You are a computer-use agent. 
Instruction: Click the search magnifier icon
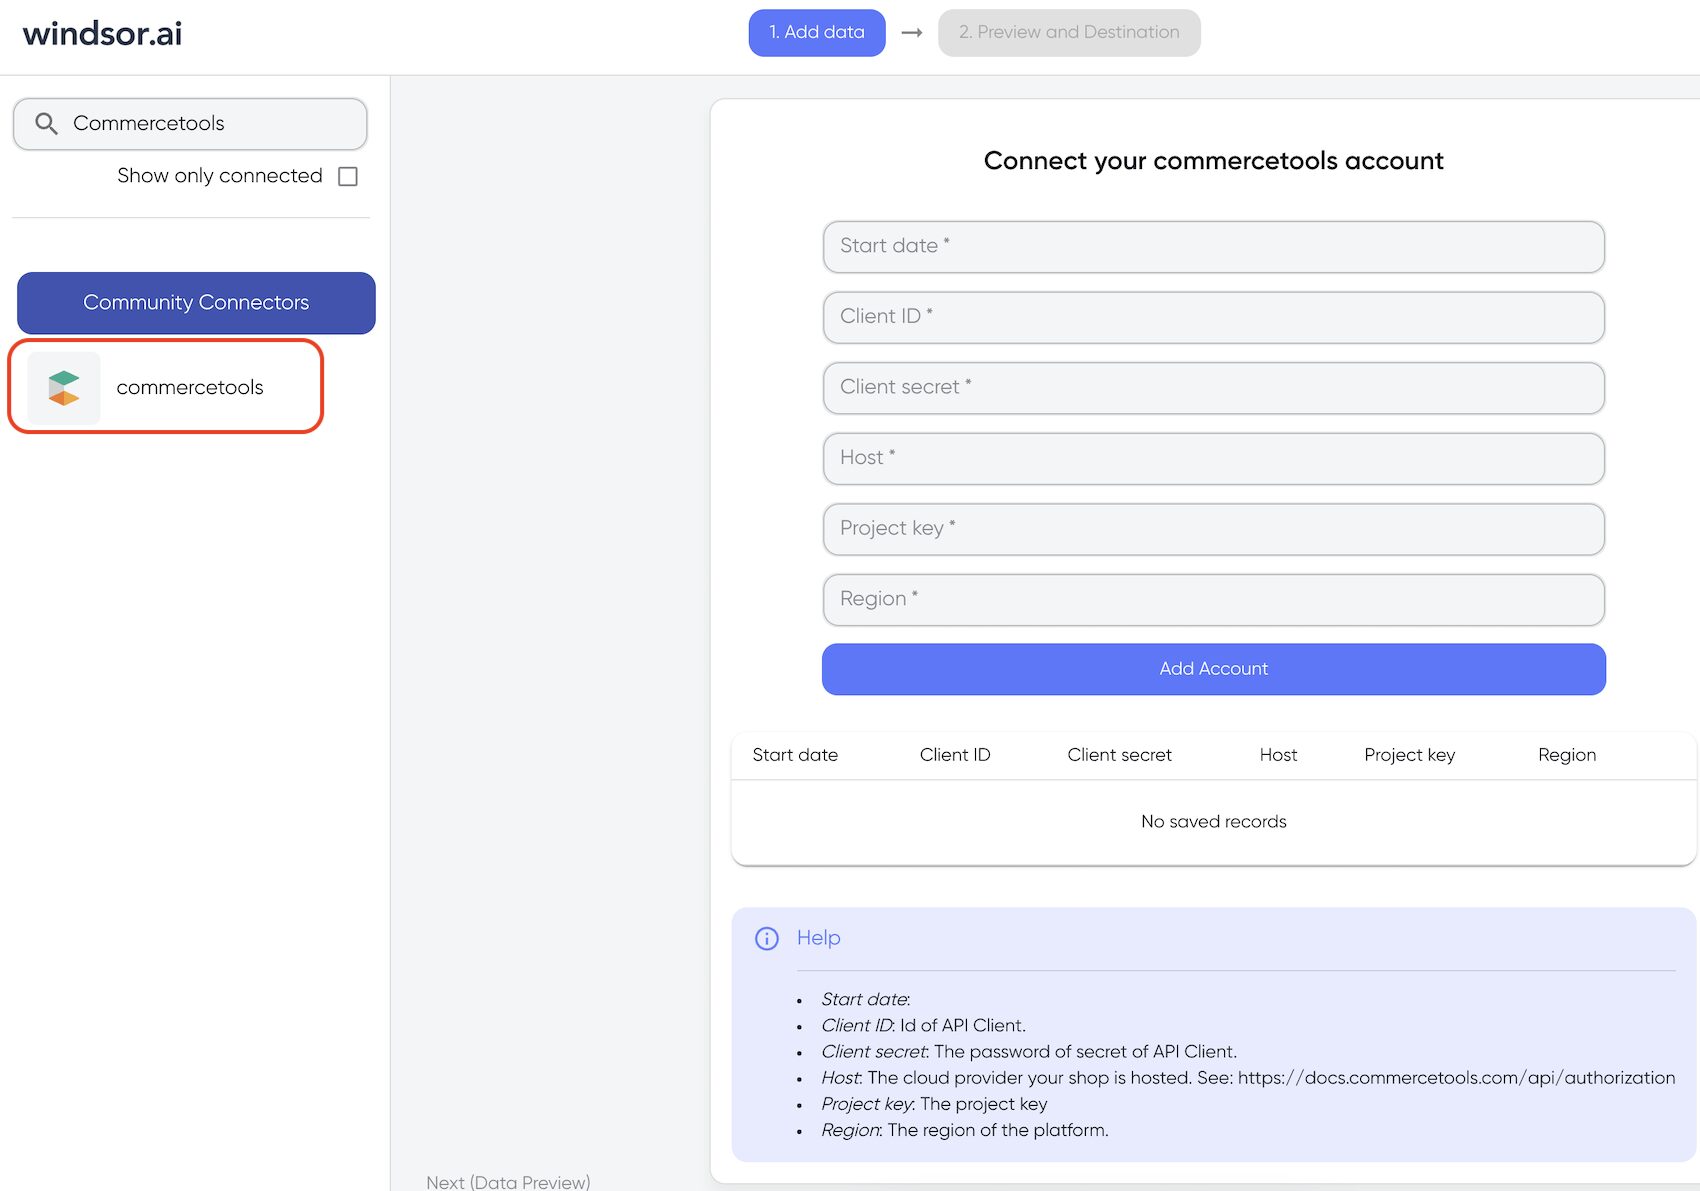pos(46,123)
